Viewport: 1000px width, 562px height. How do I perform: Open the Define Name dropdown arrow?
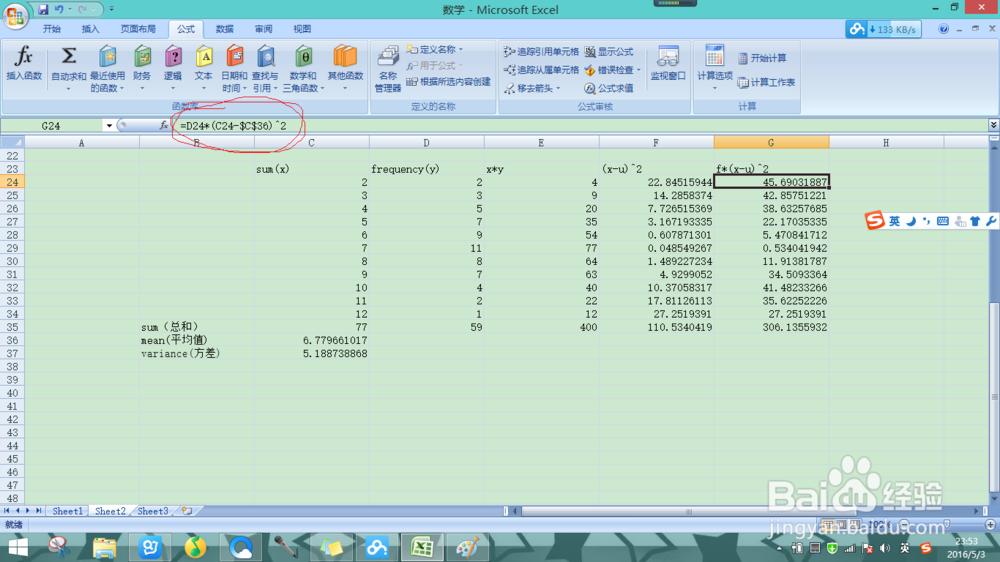(460, 49)
